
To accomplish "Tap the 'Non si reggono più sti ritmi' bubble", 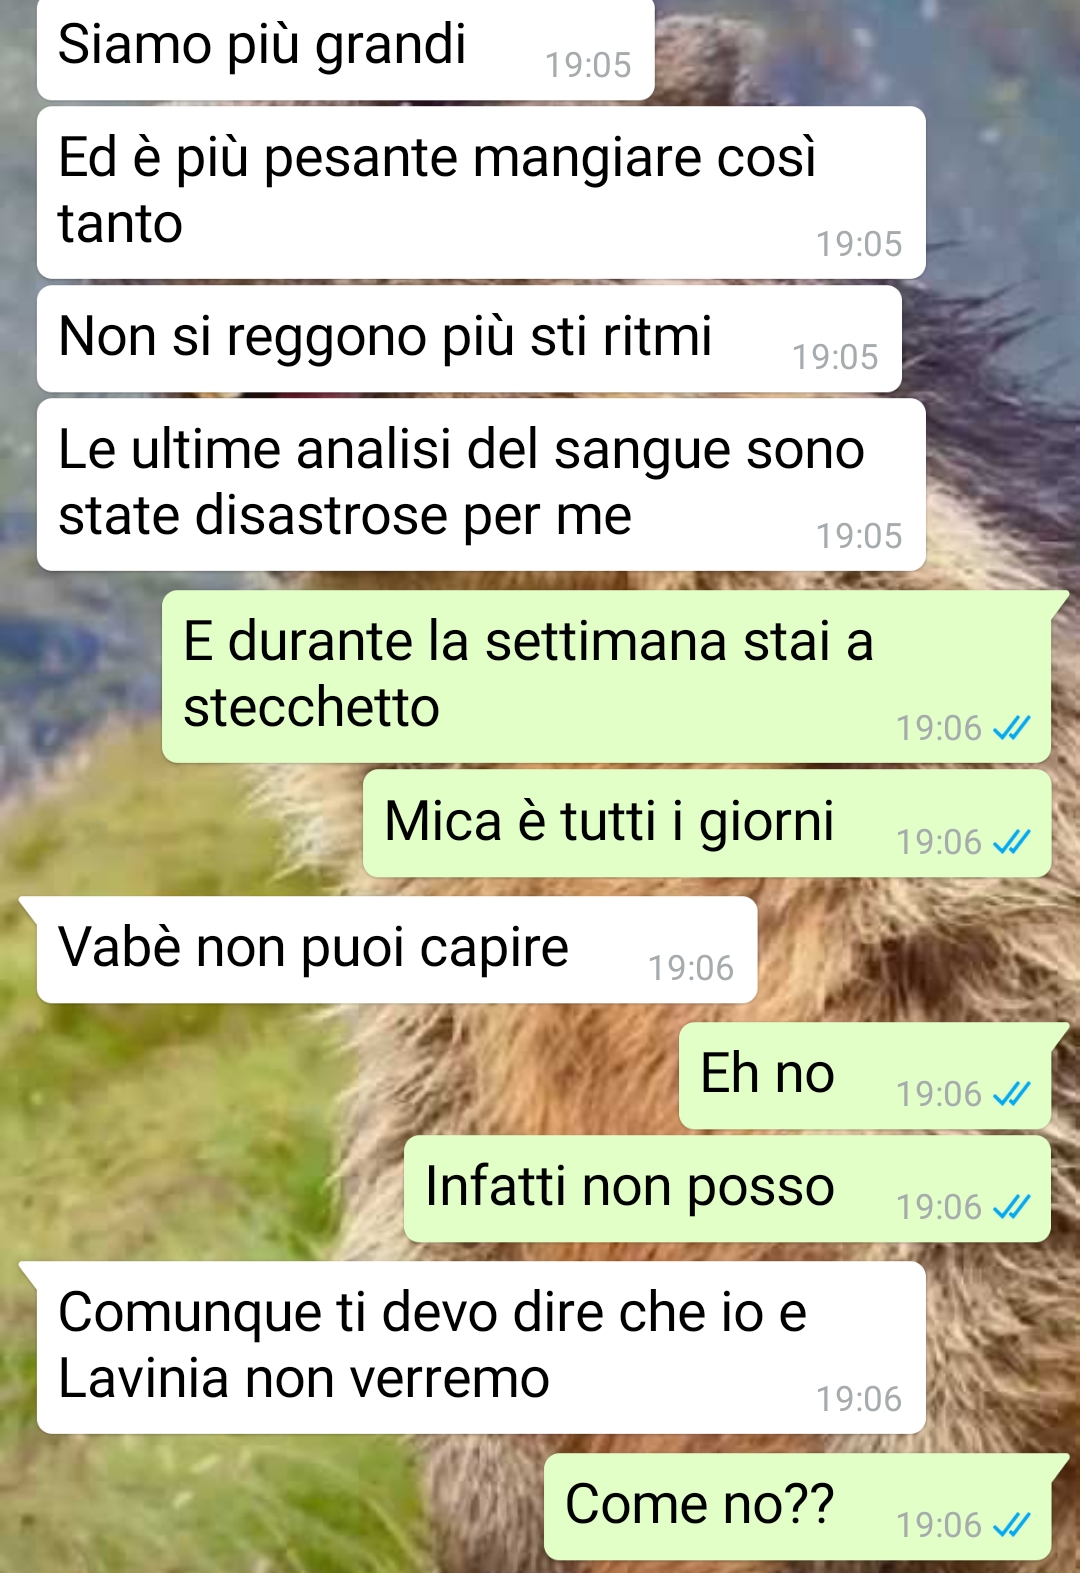I will coord(469,338).
